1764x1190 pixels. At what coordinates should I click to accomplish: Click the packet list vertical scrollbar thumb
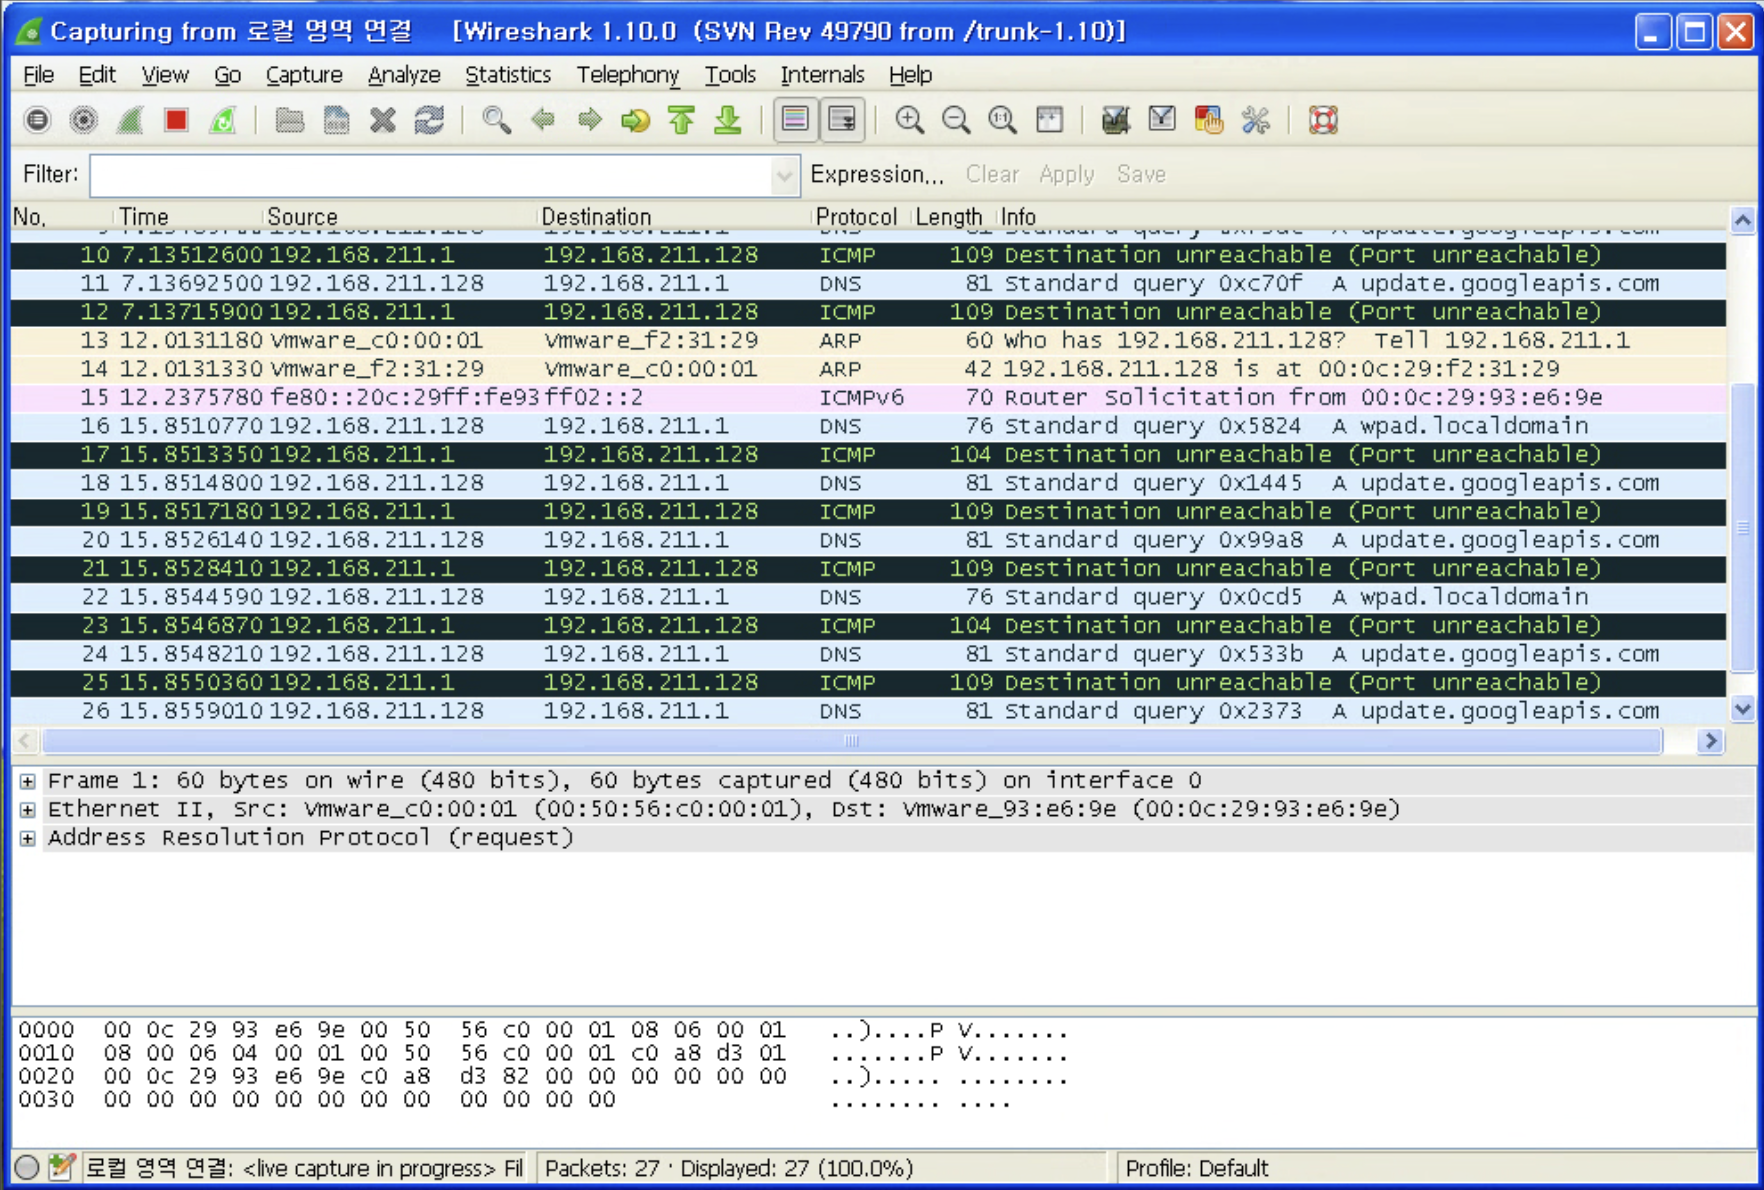(1743, 528)
